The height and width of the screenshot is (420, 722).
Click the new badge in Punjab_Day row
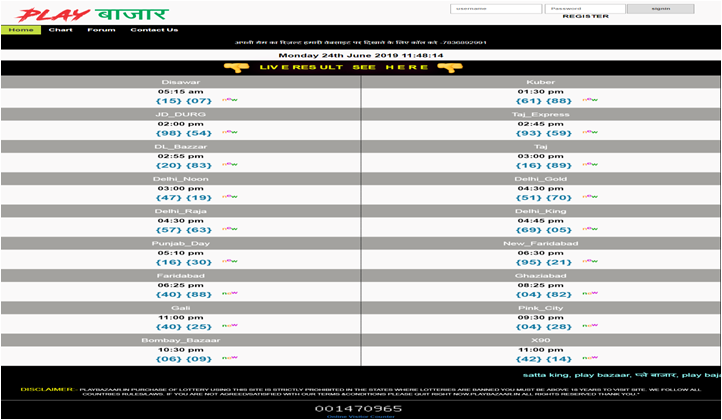(x=230, y=261)
